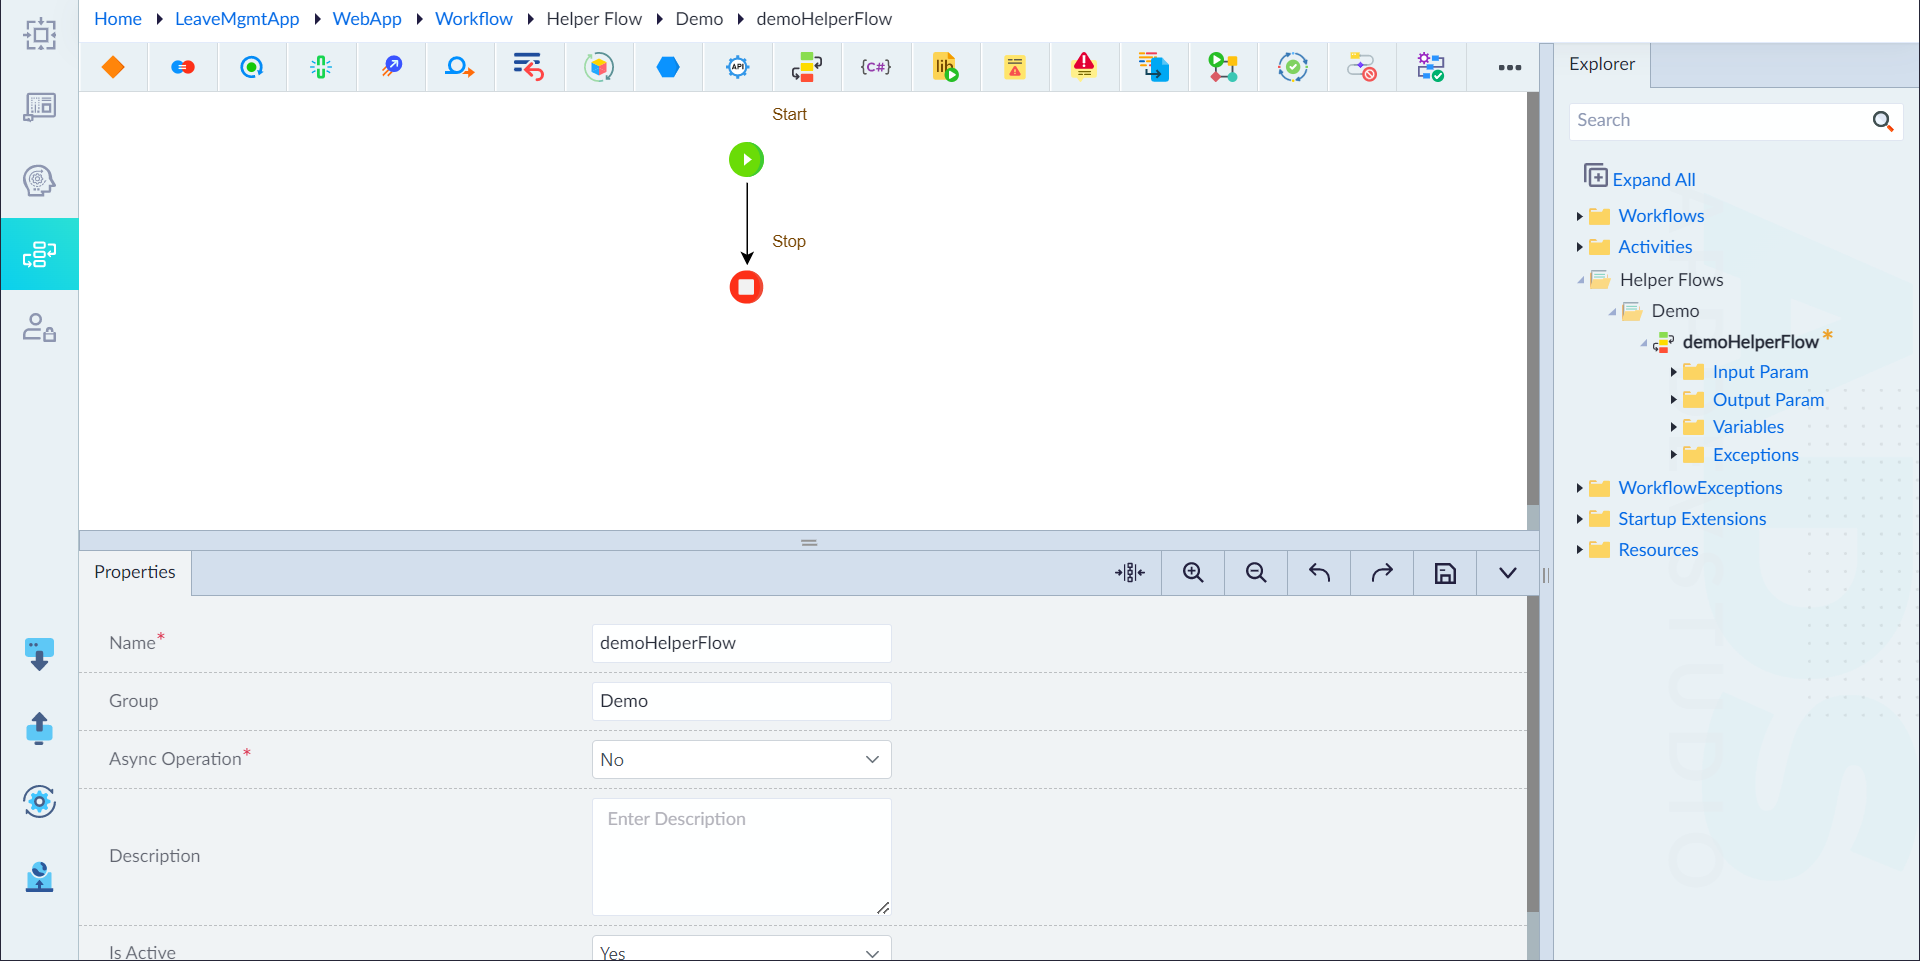
Task: Save the helper flow
Action: pos(1445,573)
